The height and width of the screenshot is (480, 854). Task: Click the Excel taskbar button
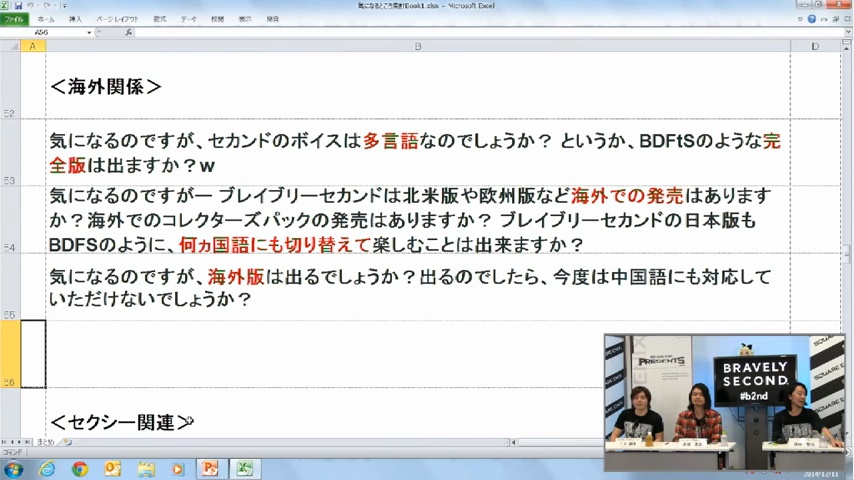pyautogui.click(x=245, y=469)
